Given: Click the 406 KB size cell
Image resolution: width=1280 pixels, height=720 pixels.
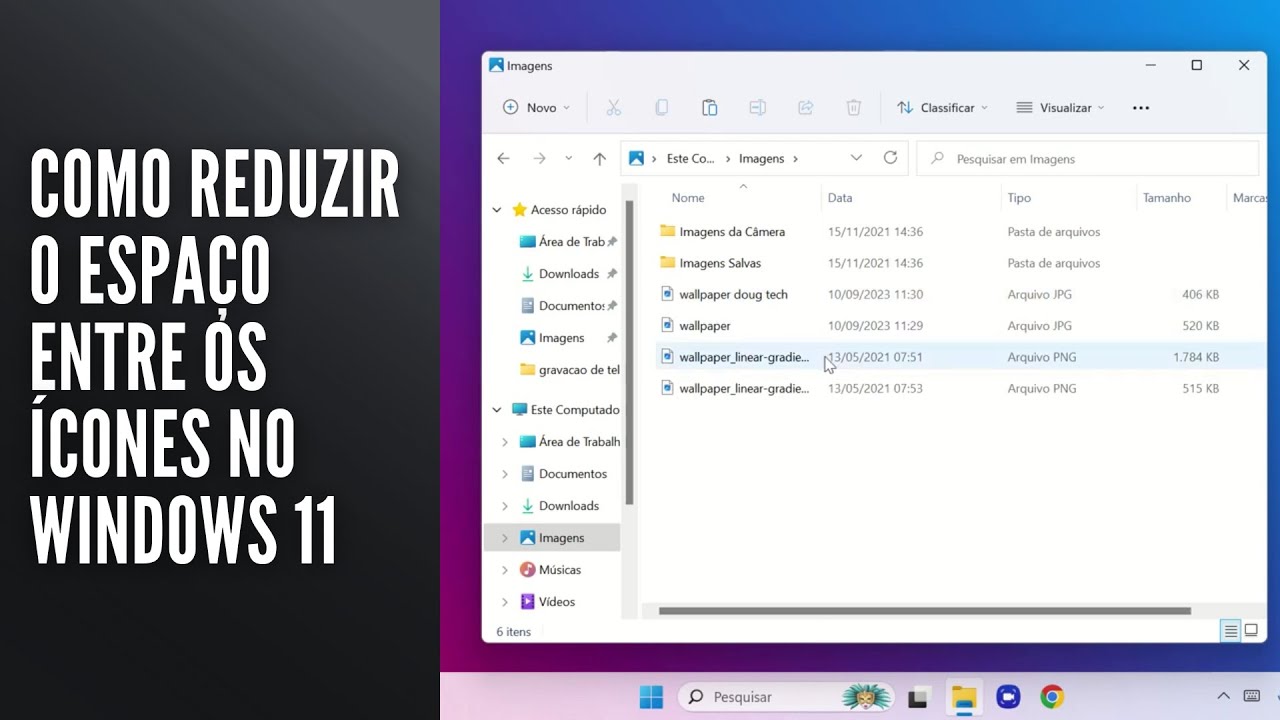Looking at the screenshot, I should click(1200, 295).
